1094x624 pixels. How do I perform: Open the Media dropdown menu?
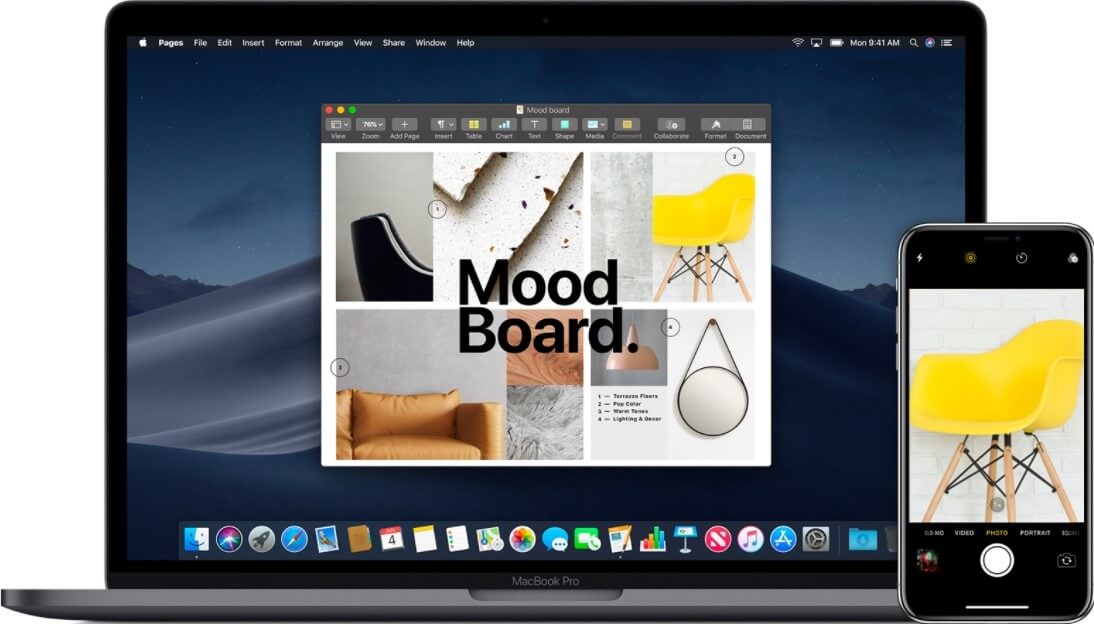point(595,125)
